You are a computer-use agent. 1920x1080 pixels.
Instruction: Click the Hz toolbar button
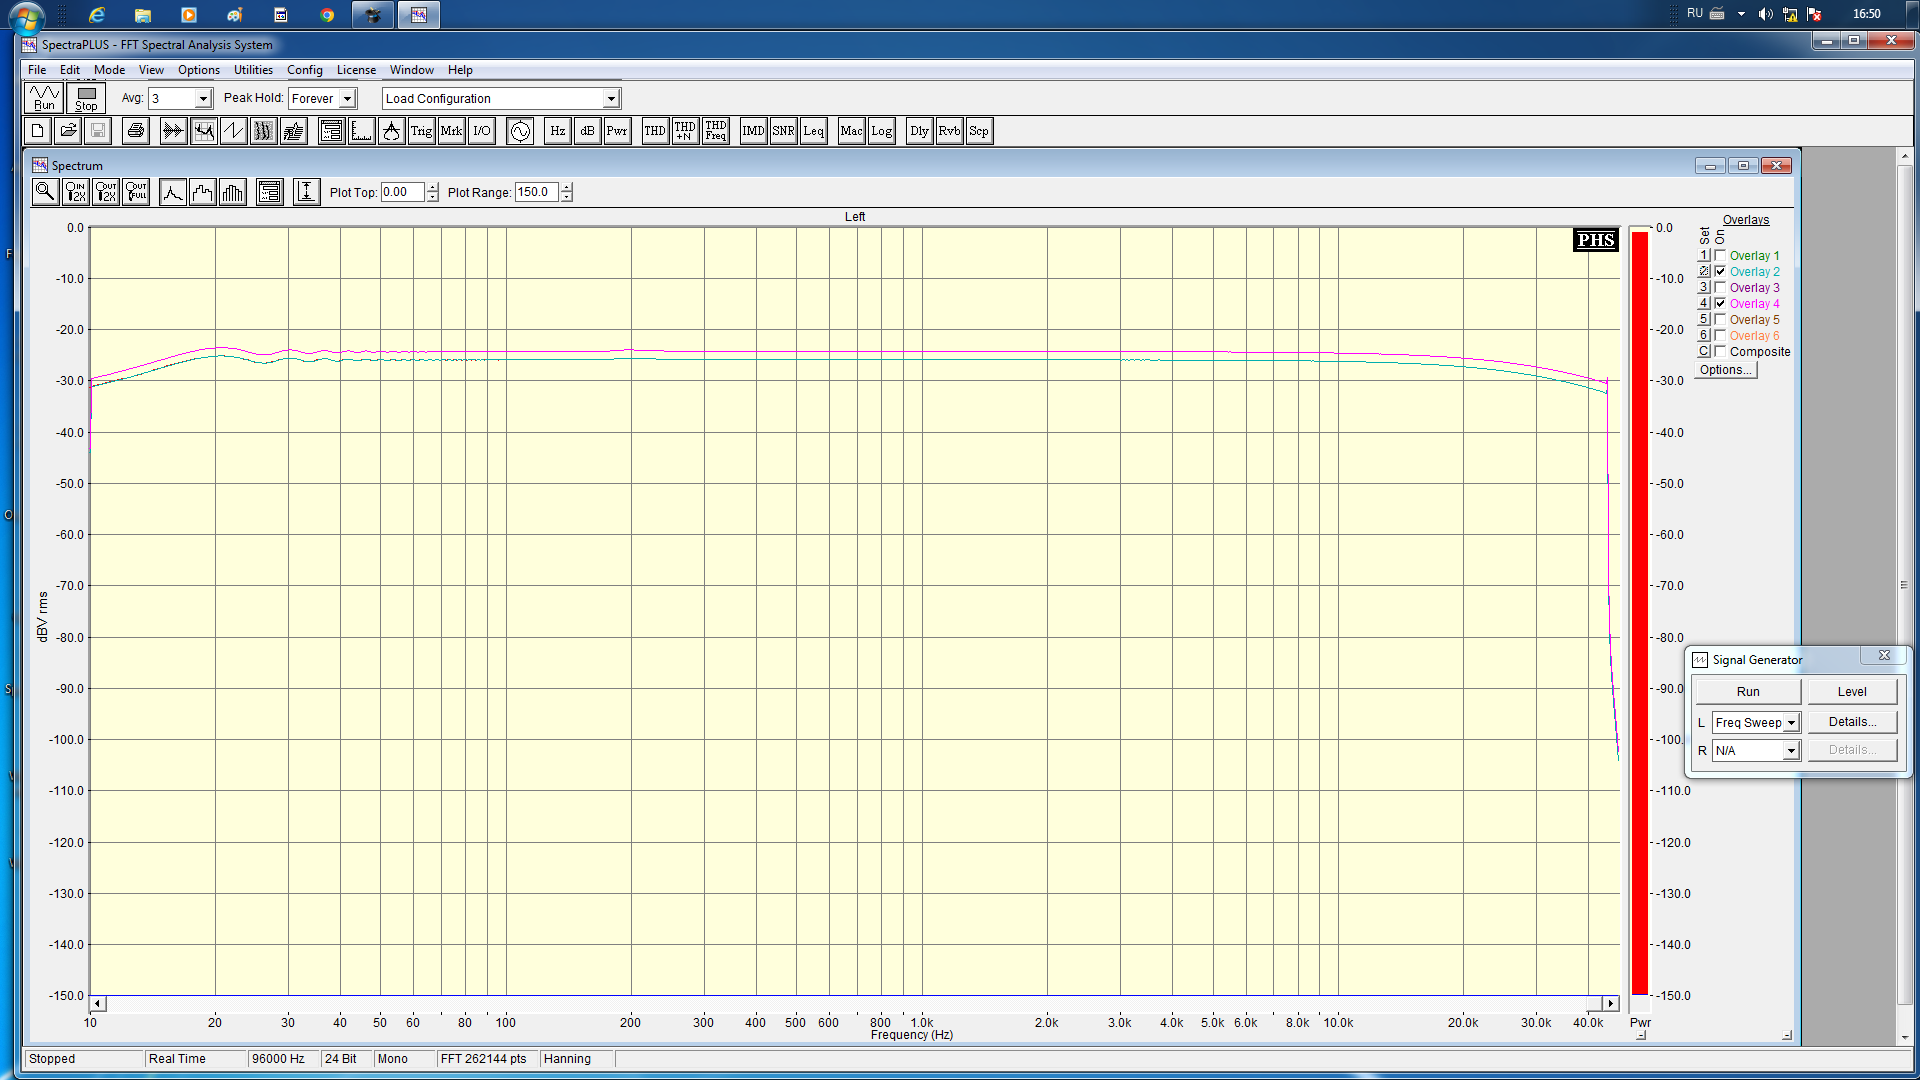click(x=557, y=131)
